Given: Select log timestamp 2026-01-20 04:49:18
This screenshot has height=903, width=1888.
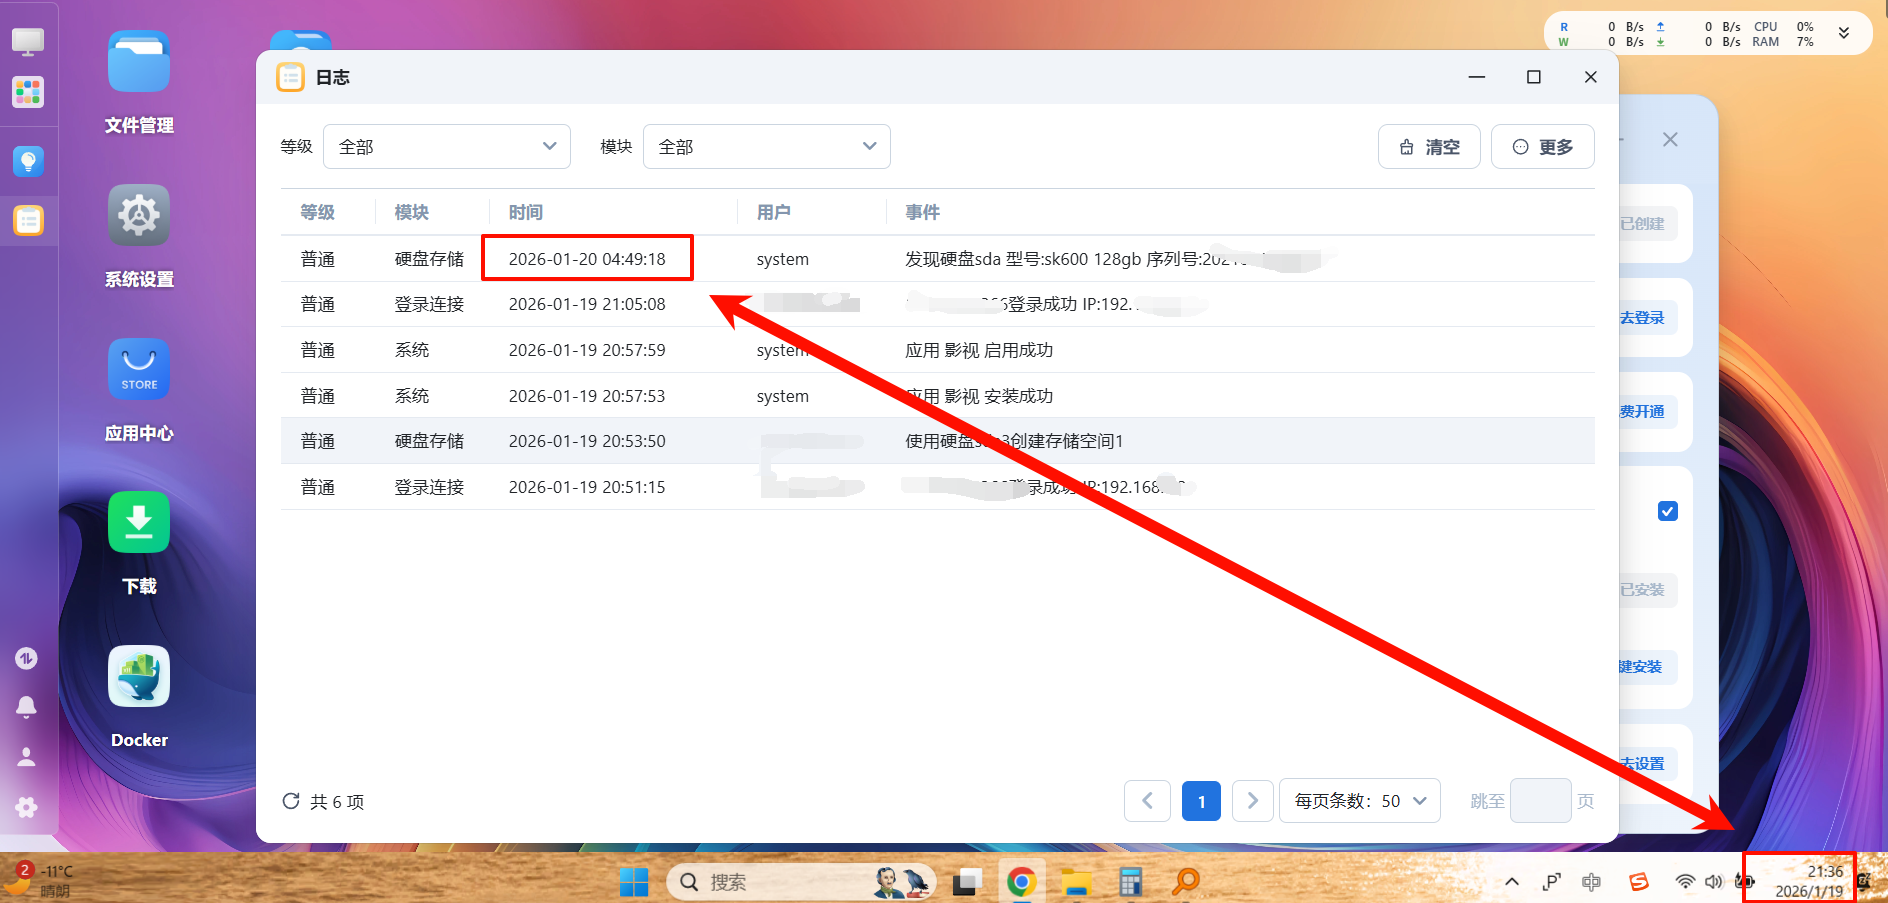Looking at the screenshot, I should click(587, 259).
